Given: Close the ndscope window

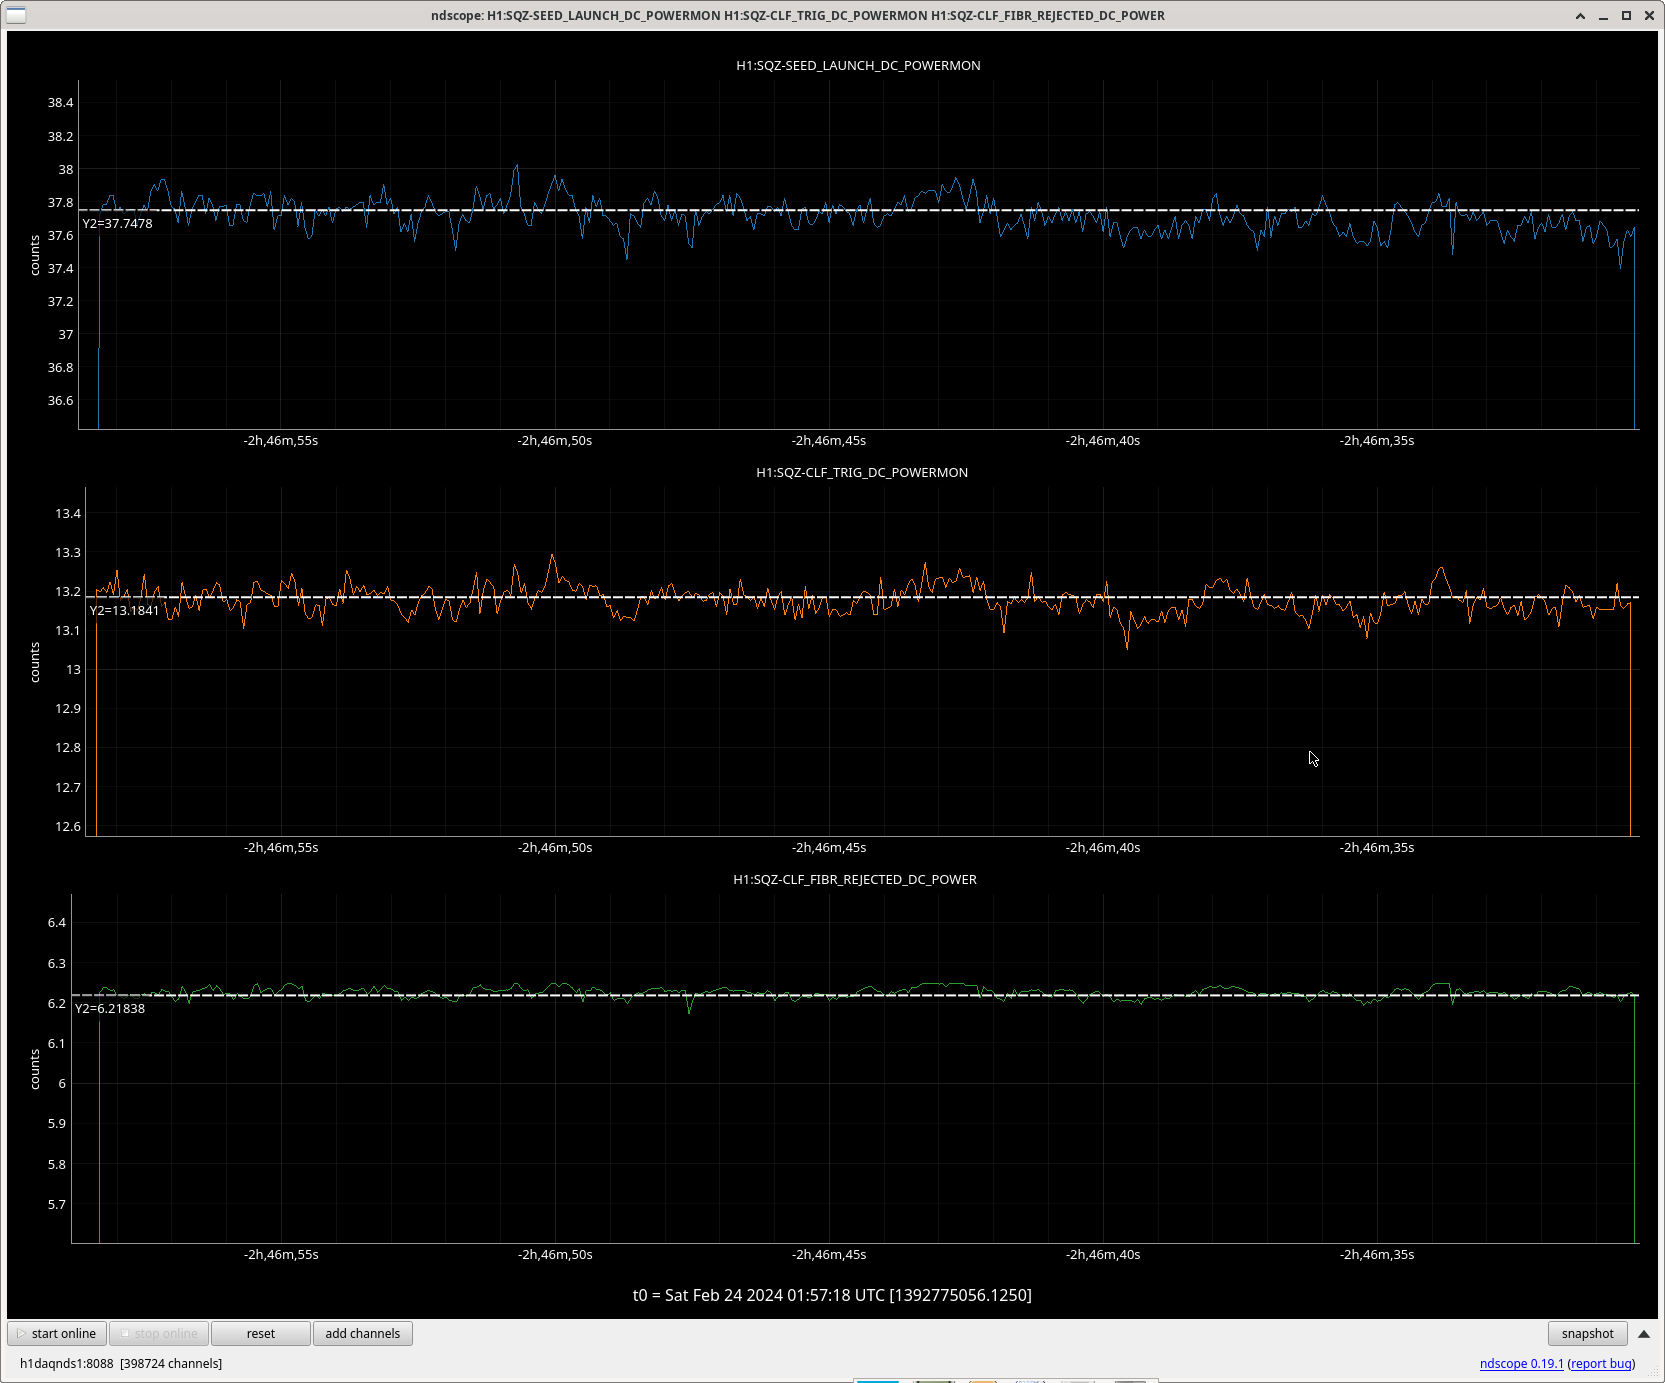Looking at the screenshot, I should click(x=1649, y=15).
